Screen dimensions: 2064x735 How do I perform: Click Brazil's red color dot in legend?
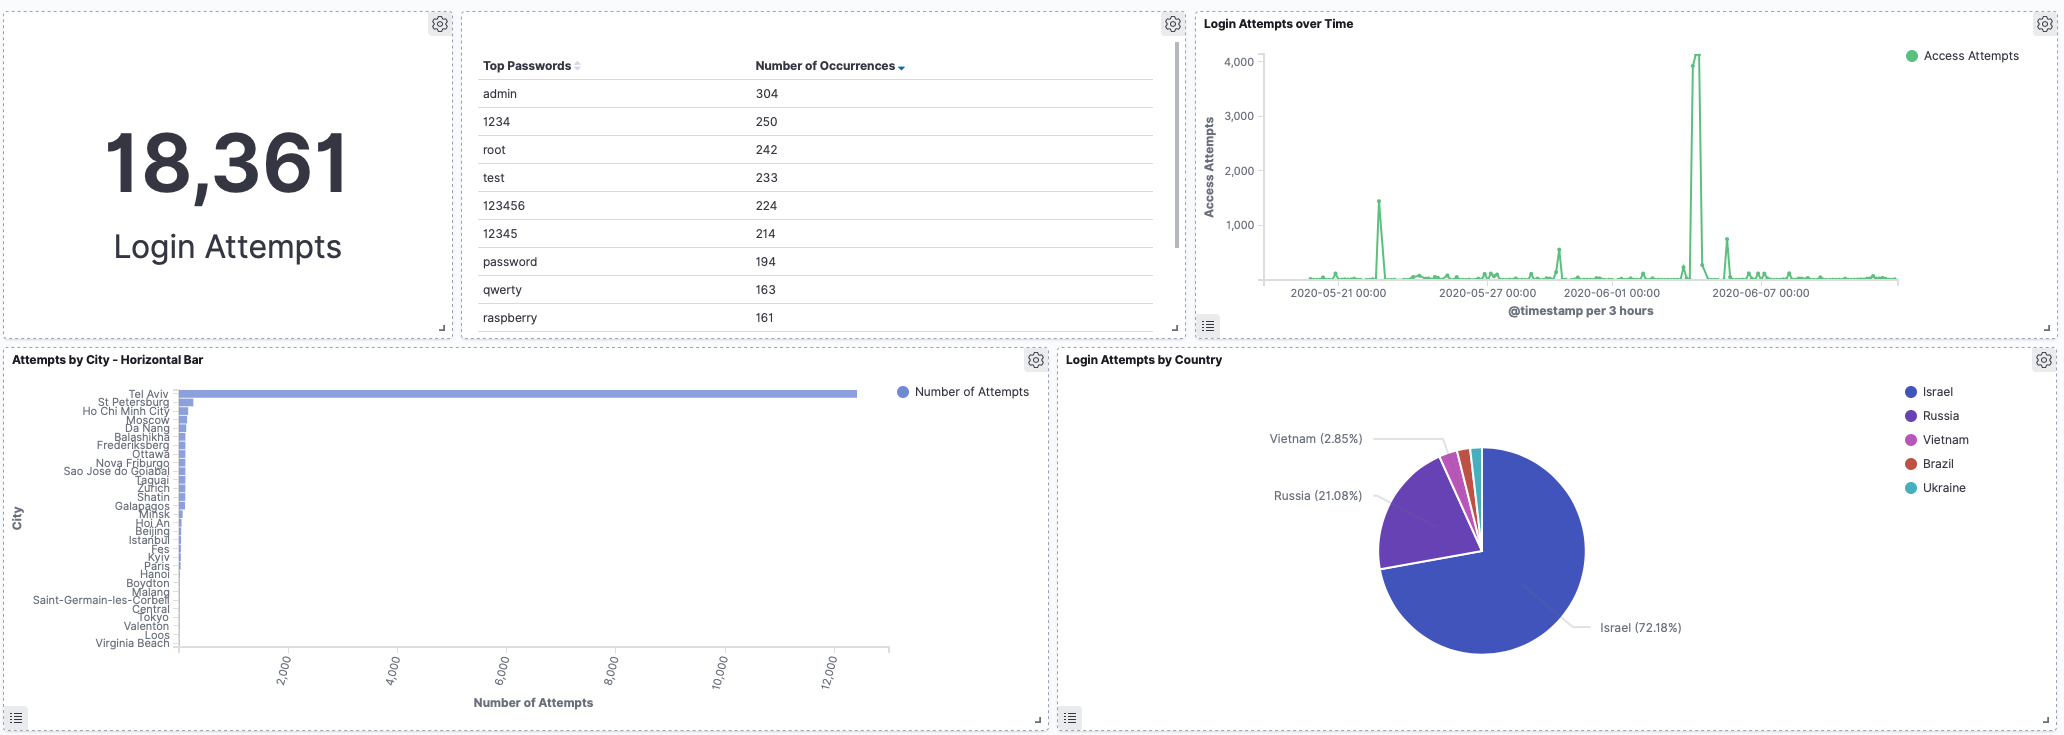tap(1911, 464)
